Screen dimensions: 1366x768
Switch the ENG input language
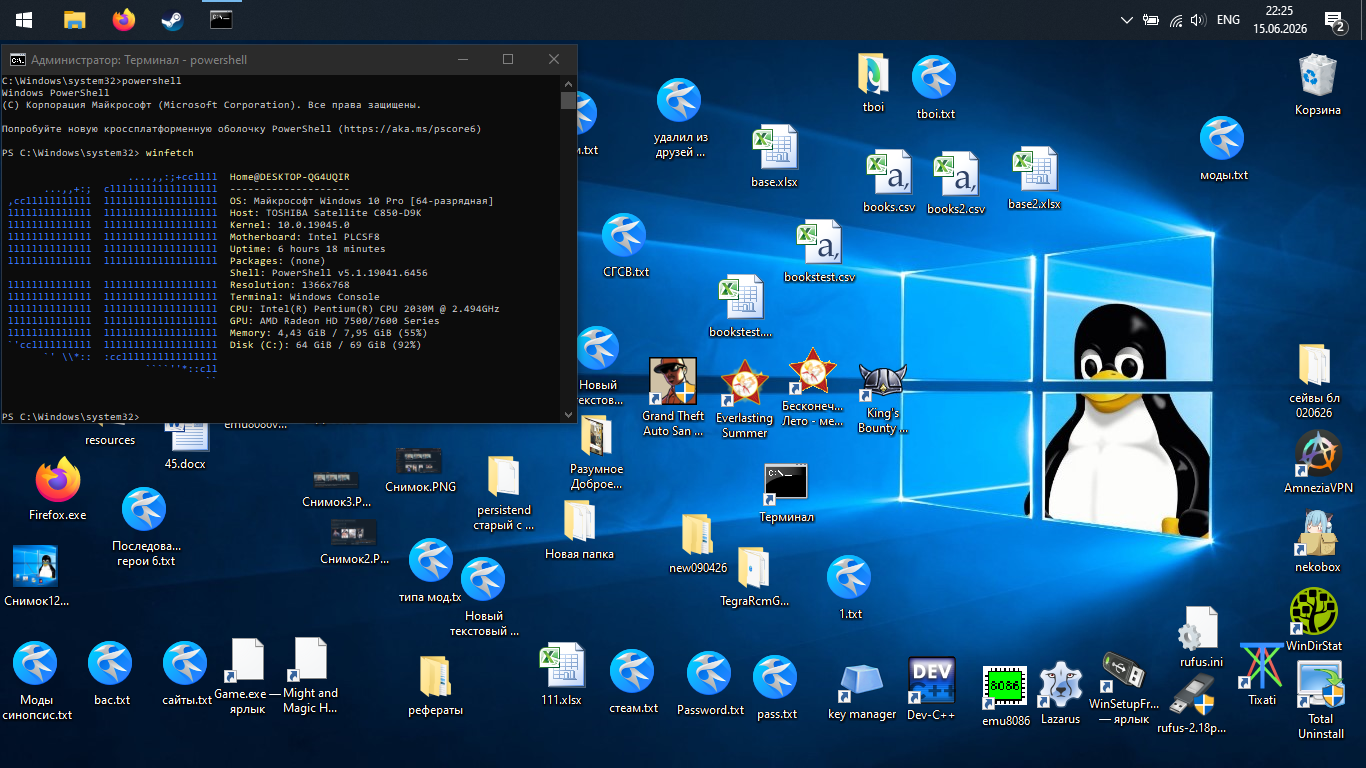click(x=1228, y=19)
